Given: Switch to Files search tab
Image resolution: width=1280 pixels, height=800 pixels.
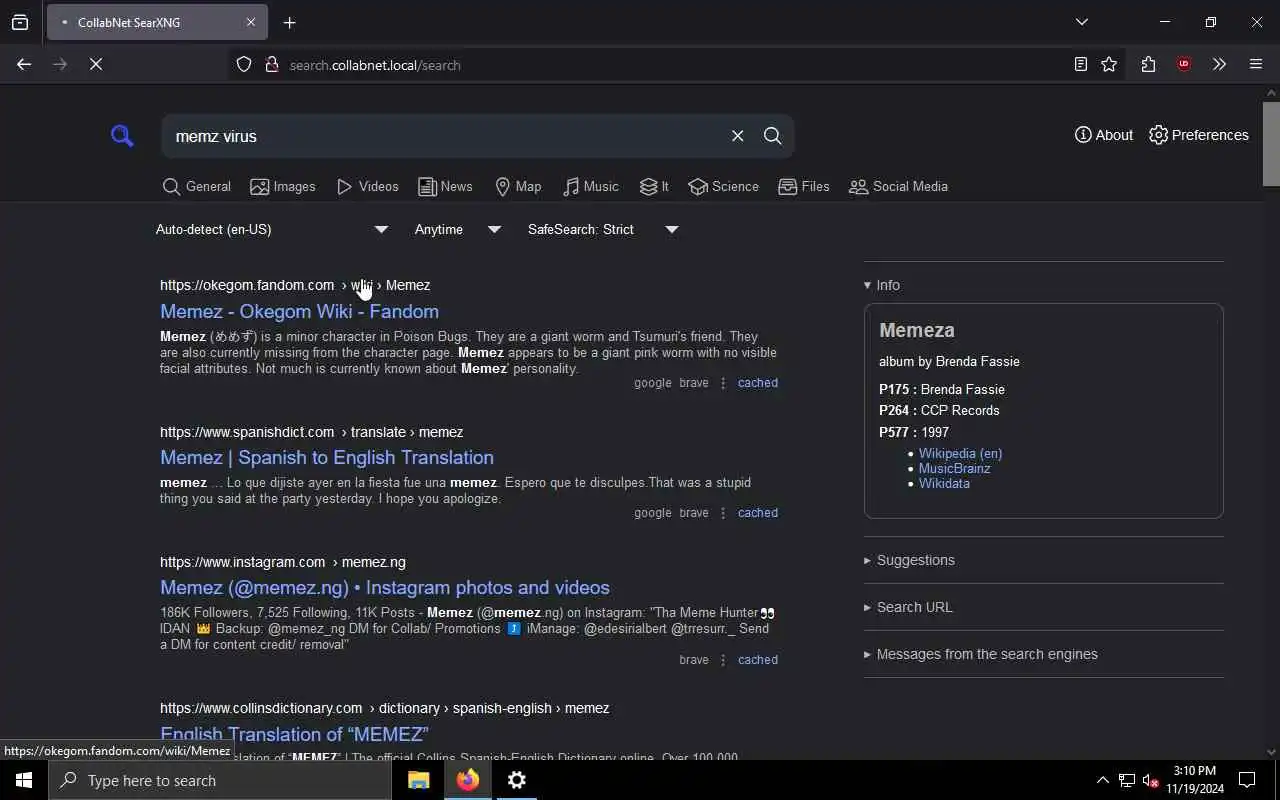Looking at the screenshot, I should coord(804,187).
